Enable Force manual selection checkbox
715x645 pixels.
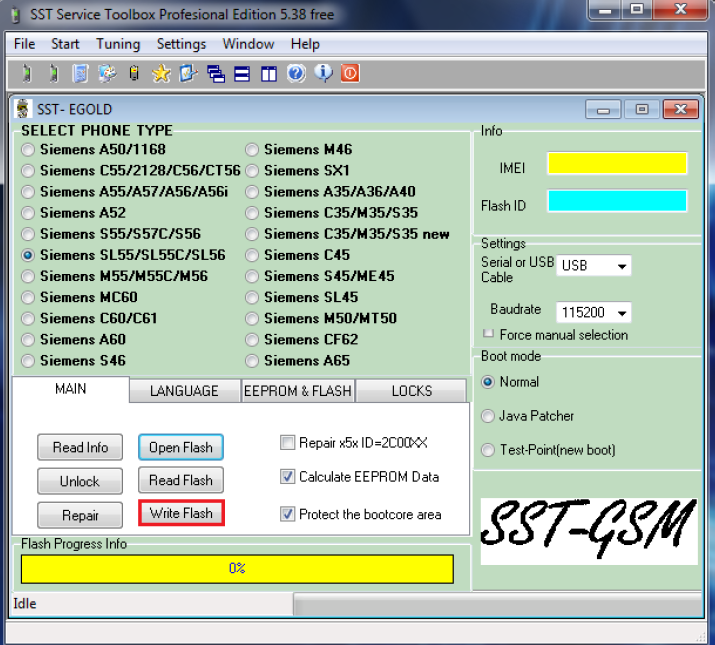click(488, 333)
